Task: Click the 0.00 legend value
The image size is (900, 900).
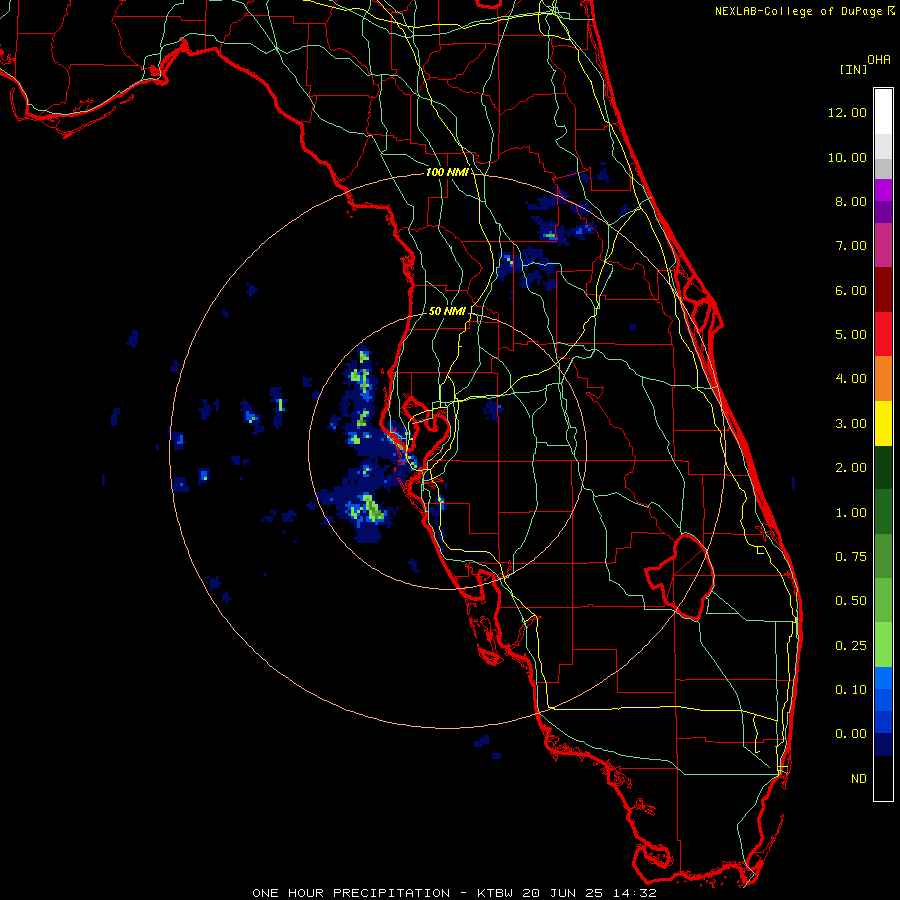Action: point(851,734)
